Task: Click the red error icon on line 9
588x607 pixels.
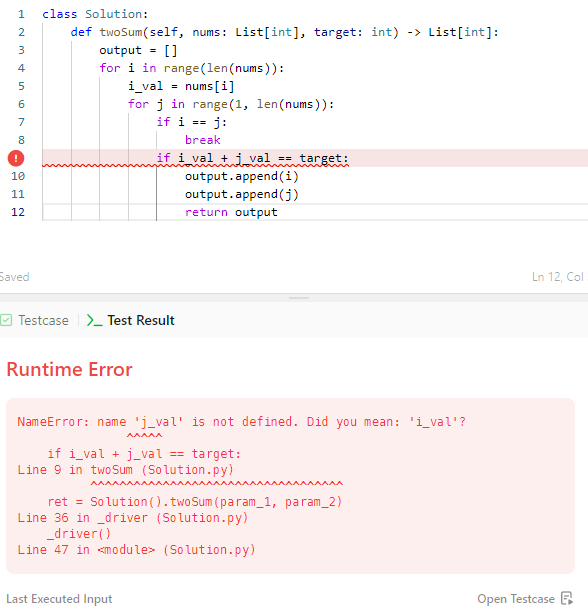Action: coord(16,158)
